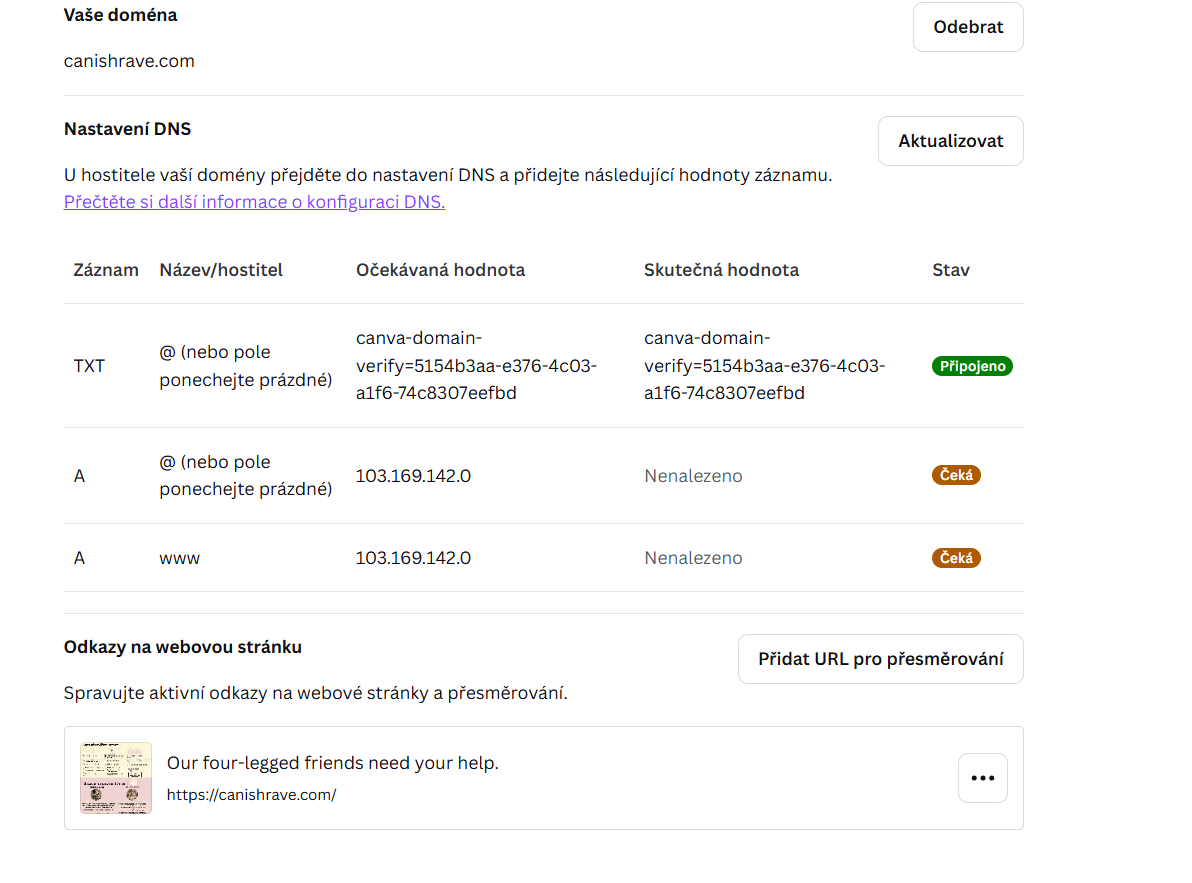Click the canishrave.com domain name text
The image size is (1192, 883).
[129, 61]
